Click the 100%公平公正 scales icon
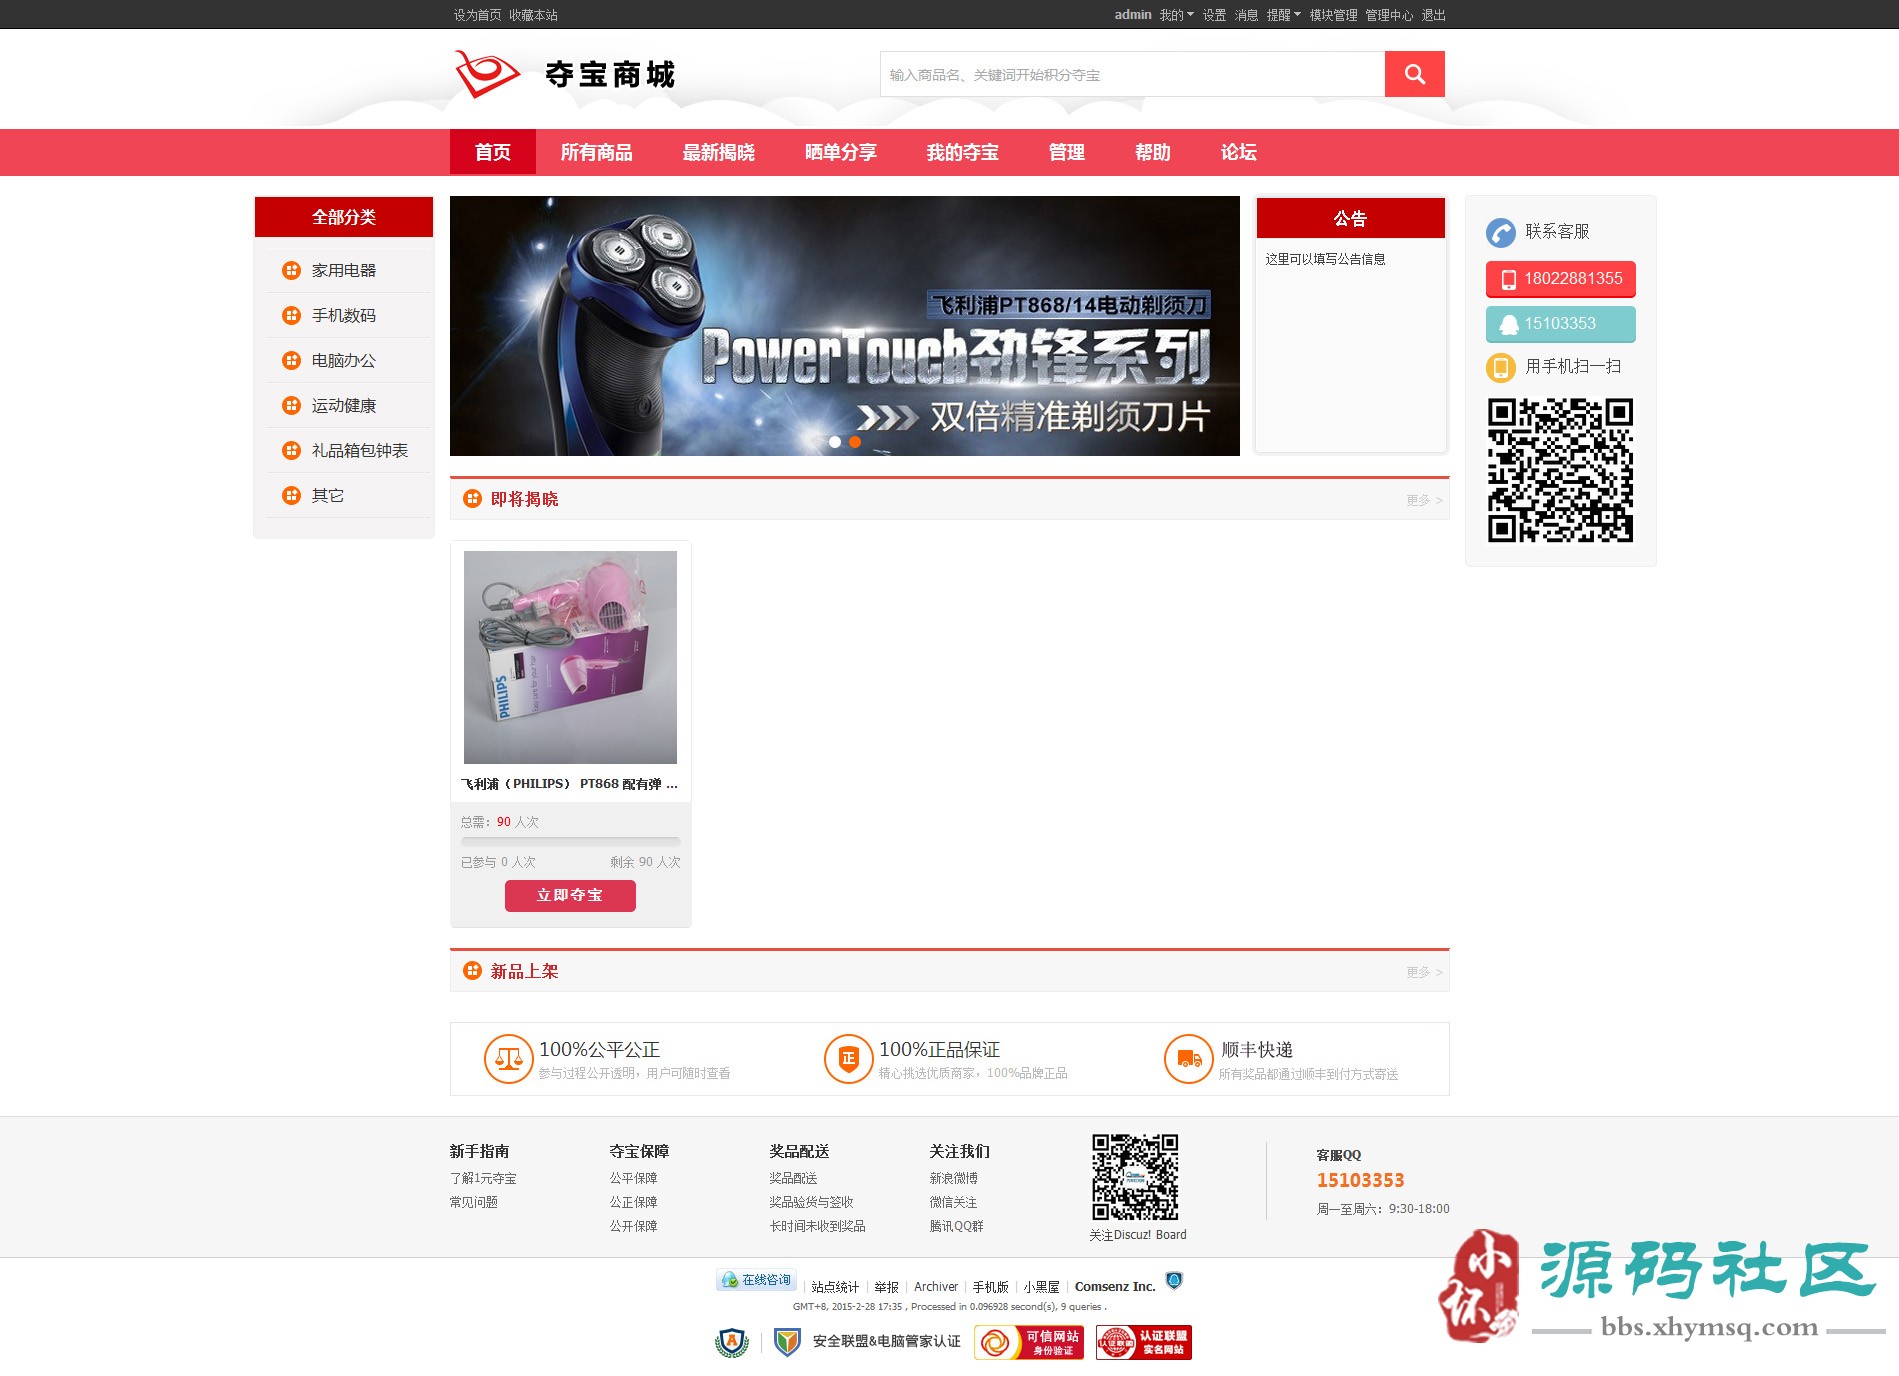This screenshot has width=1899, height=1376. [x=508, y=1059]
